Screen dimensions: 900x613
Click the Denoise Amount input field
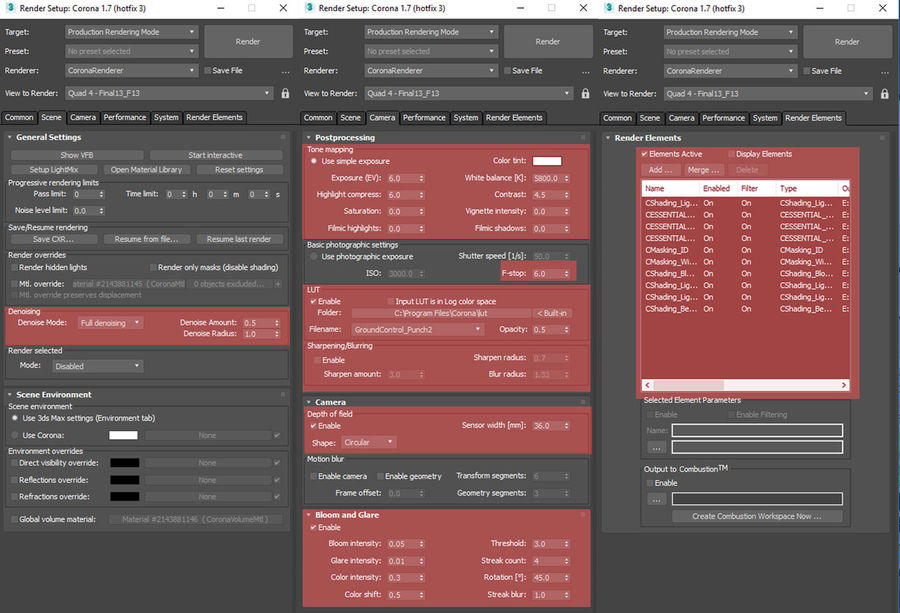click(258, 323)
